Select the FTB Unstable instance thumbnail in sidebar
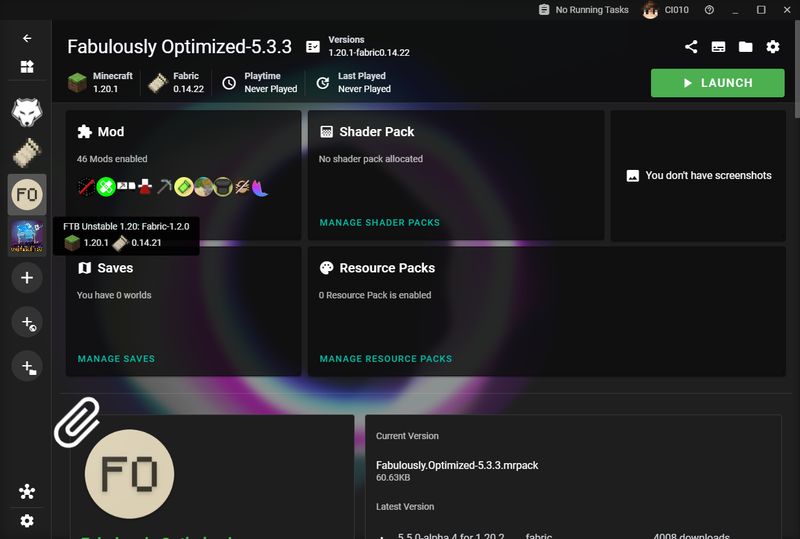 [27, 236]
